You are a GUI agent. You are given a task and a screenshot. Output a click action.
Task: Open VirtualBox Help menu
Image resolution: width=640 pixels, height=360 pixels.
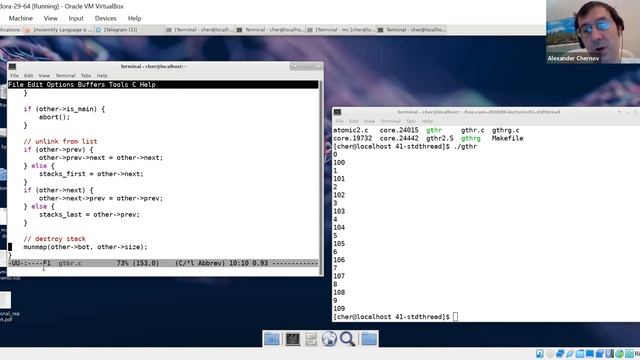(x=134, y=18)
